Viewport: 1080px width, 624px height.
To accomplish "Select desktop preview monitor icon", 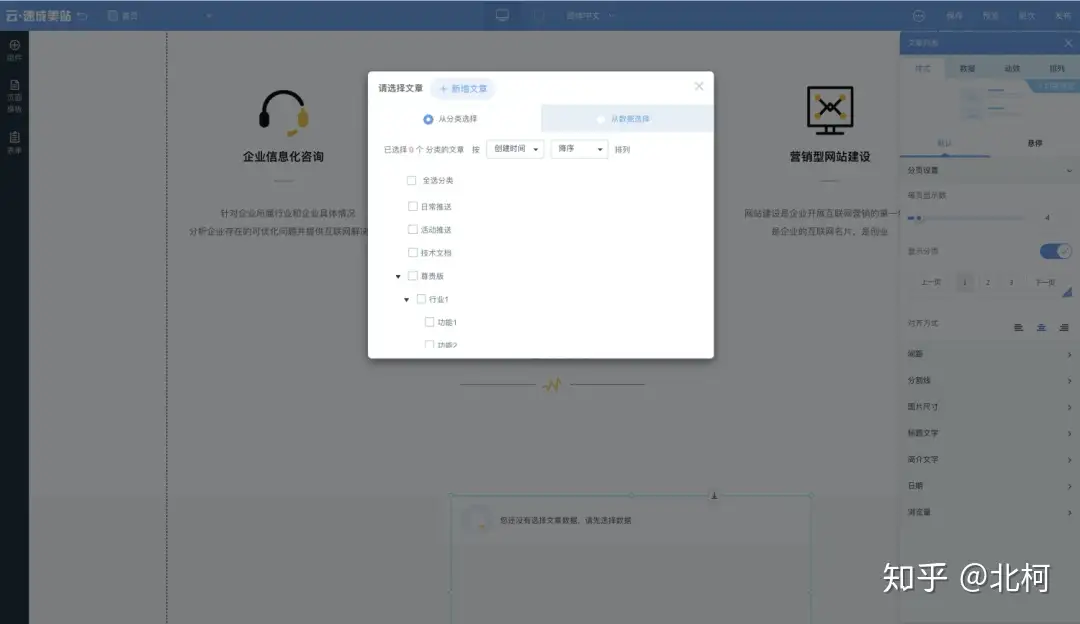I will (502, 16).
